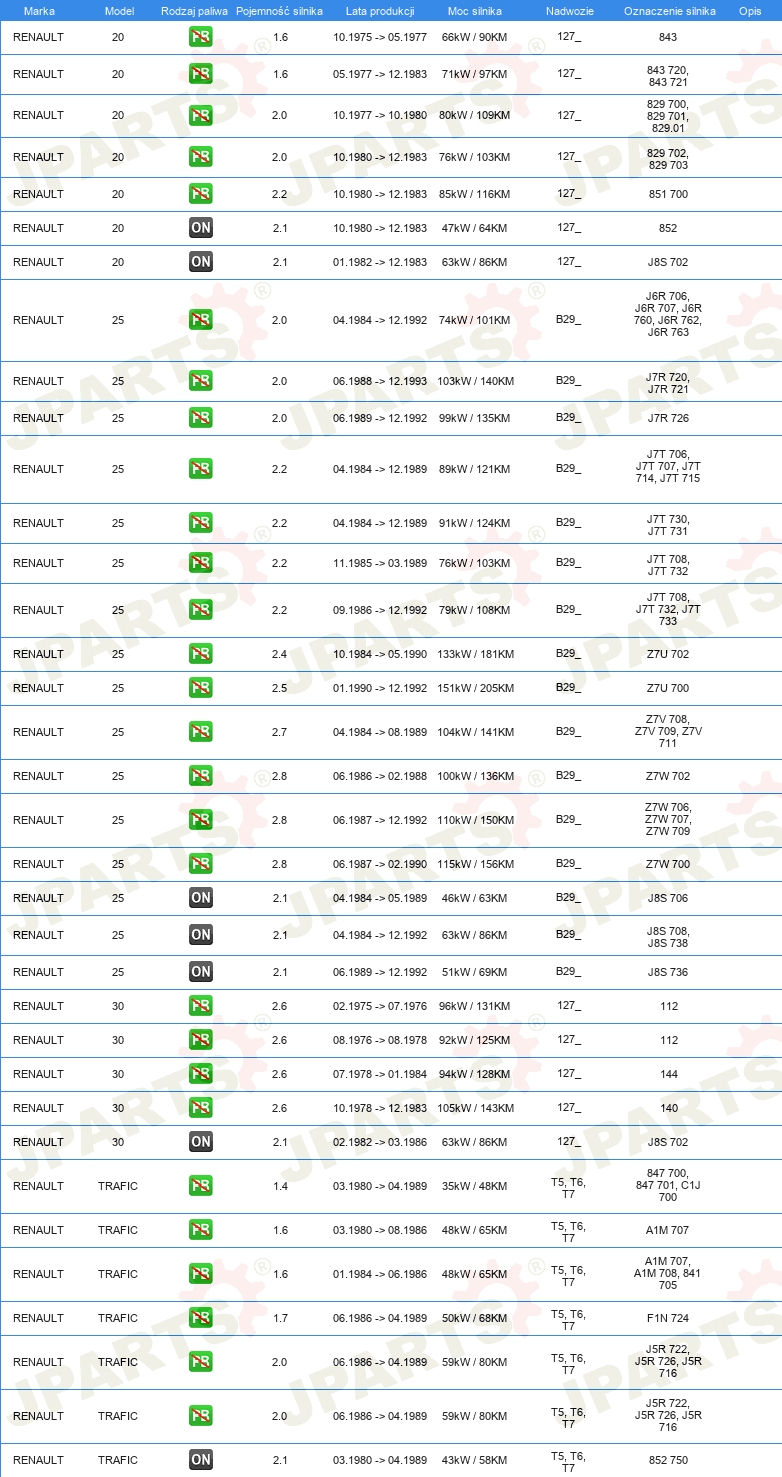The height and width of the screenshot is (1477, 782).
Task: Click petrol icon in 71kW / 97KM row
Action: (x=200, y=75)
